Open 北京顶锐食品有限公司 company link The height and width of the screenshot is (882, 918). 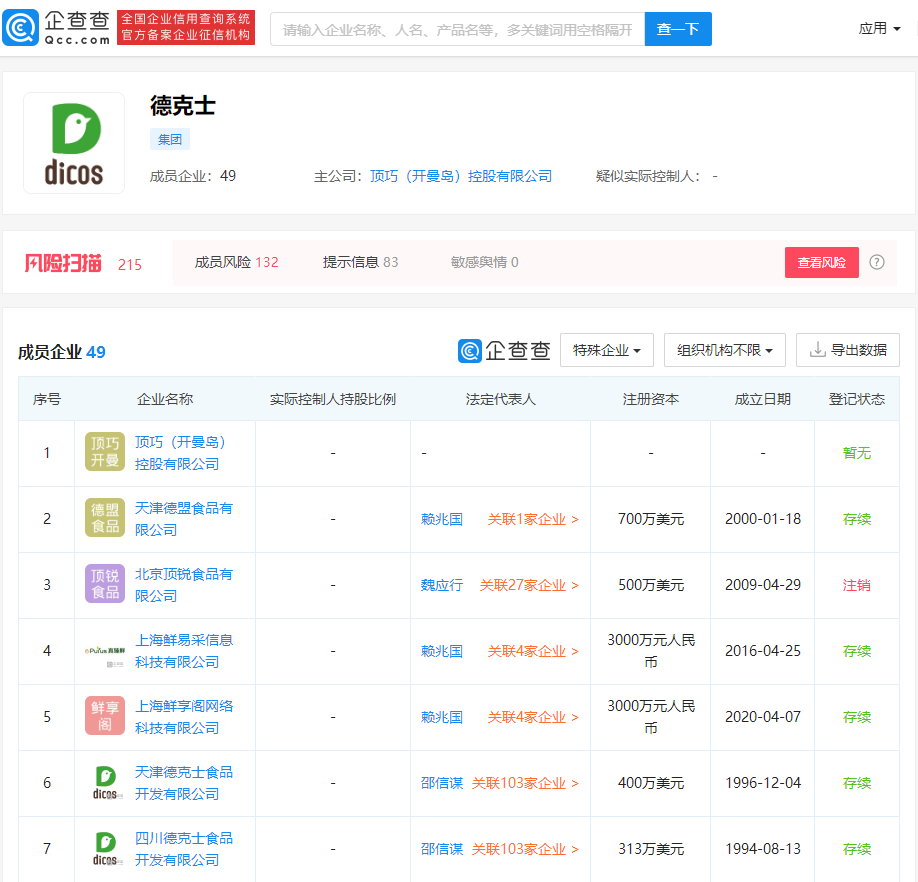(x=184, y=585)
